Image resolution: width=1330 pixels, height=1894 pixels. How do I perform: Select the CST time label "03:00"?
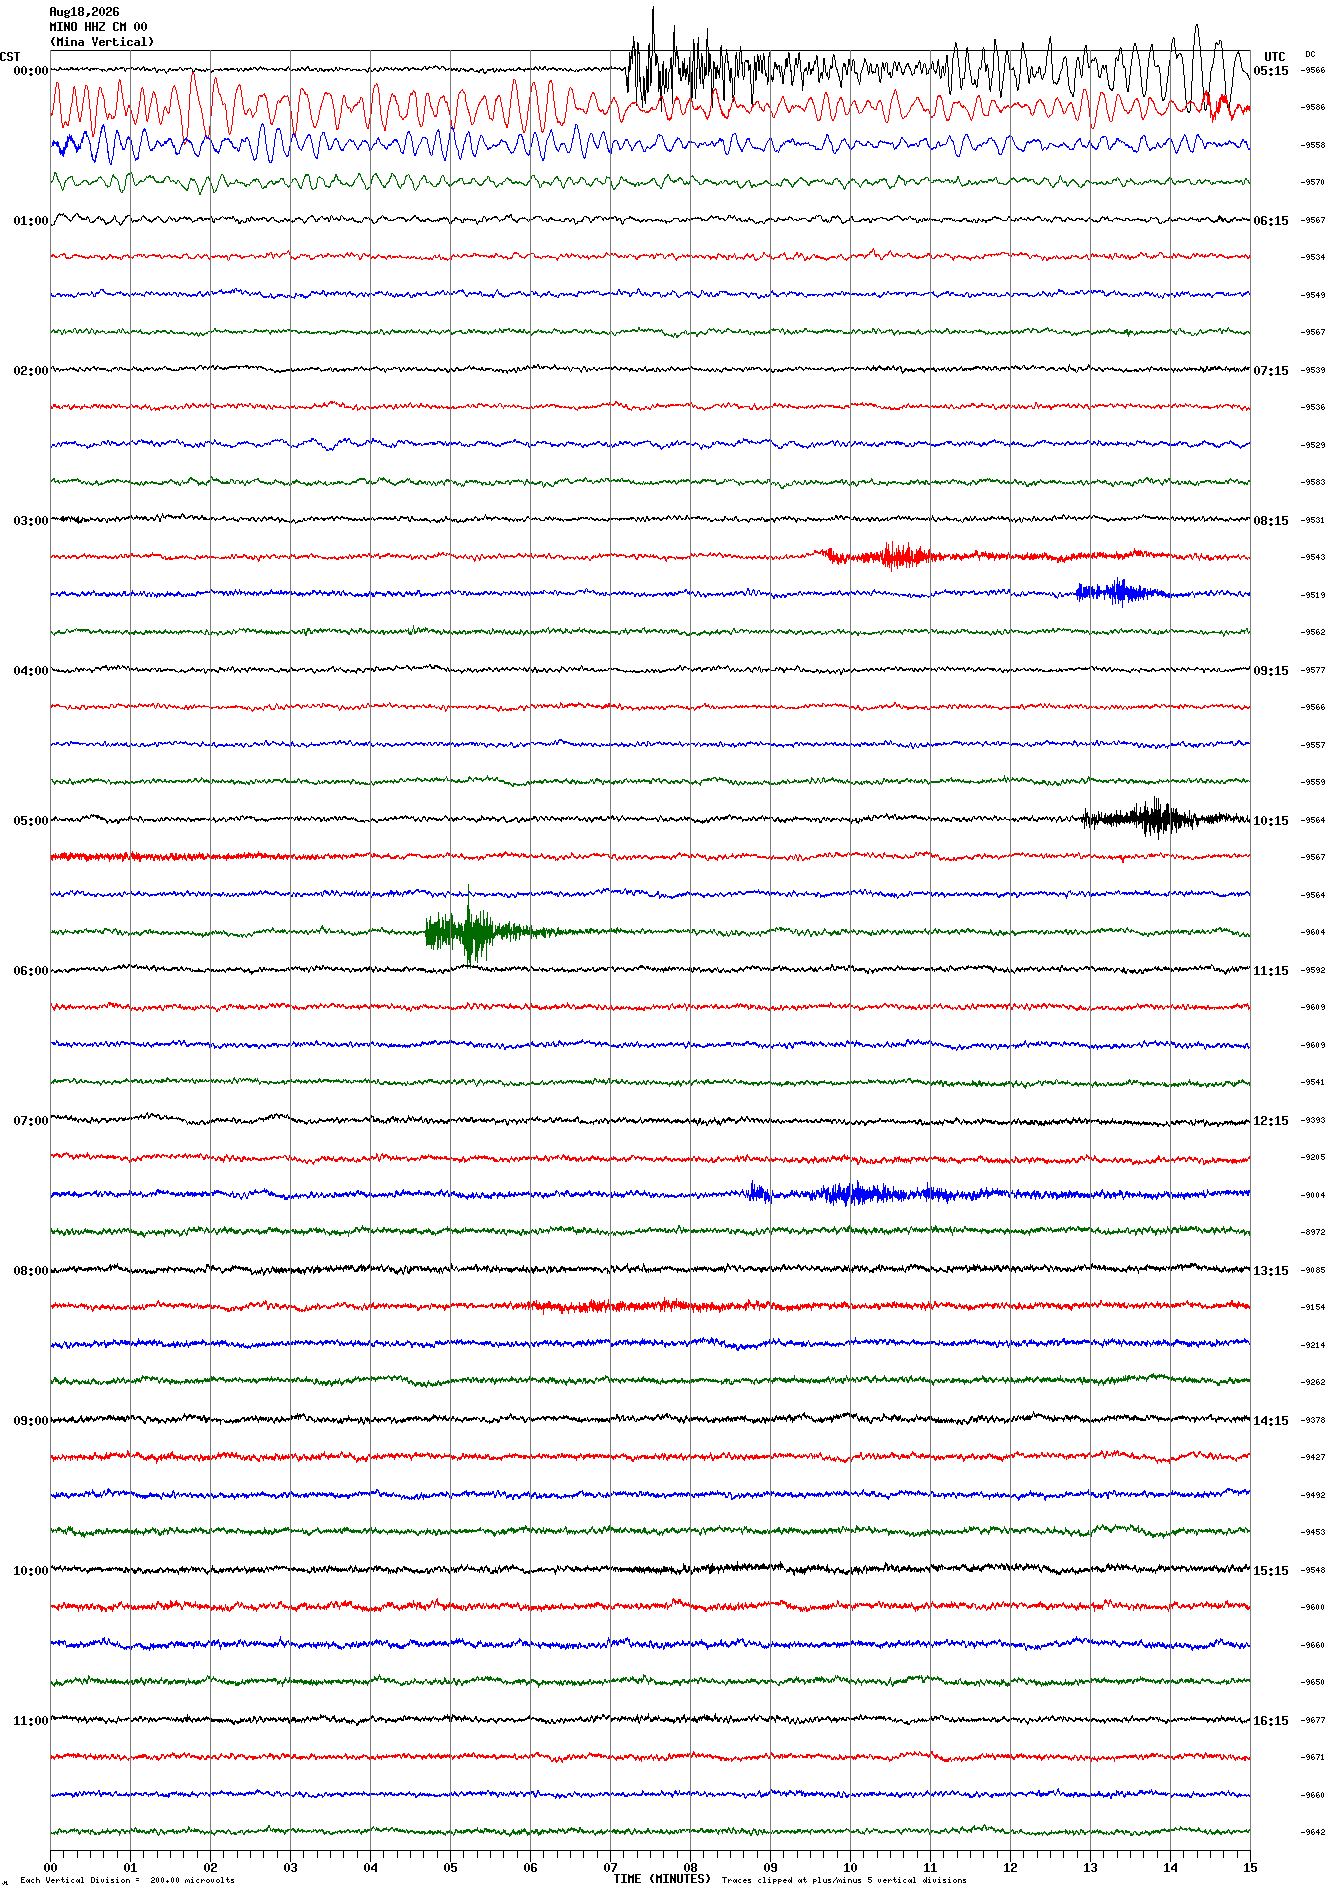pos(31,521)
